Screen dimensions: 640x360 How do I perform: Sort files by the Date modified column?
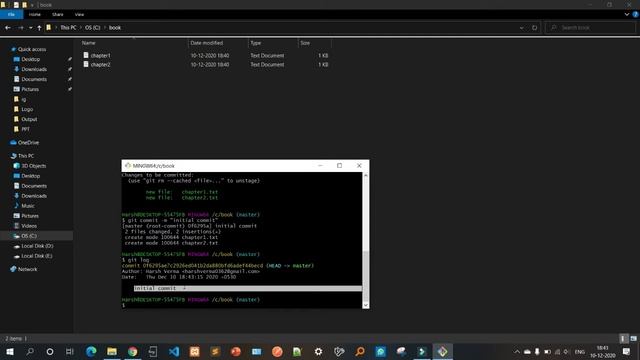pyautogui.click(x=207, y=43)
